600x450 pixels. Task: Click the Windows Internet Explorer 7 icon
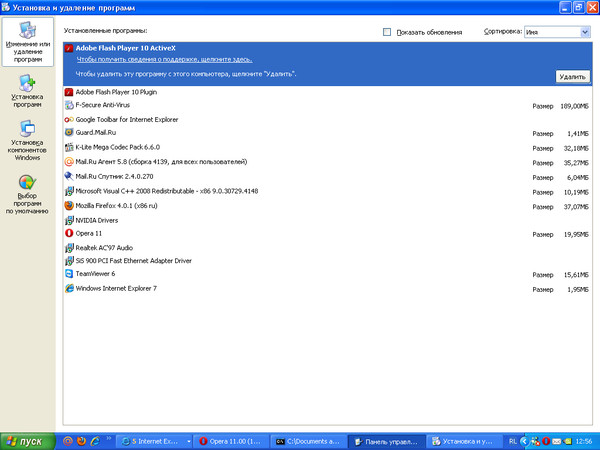69,289
